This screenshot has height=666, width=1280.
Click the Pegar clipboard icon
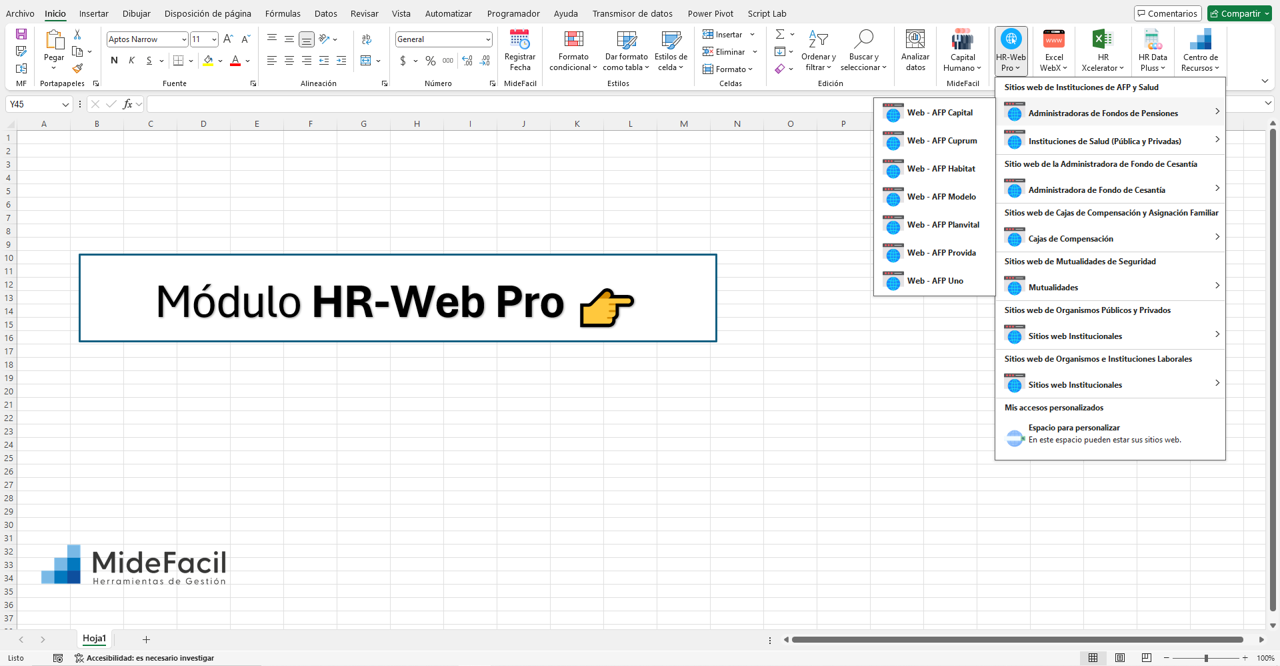(54, 39)
